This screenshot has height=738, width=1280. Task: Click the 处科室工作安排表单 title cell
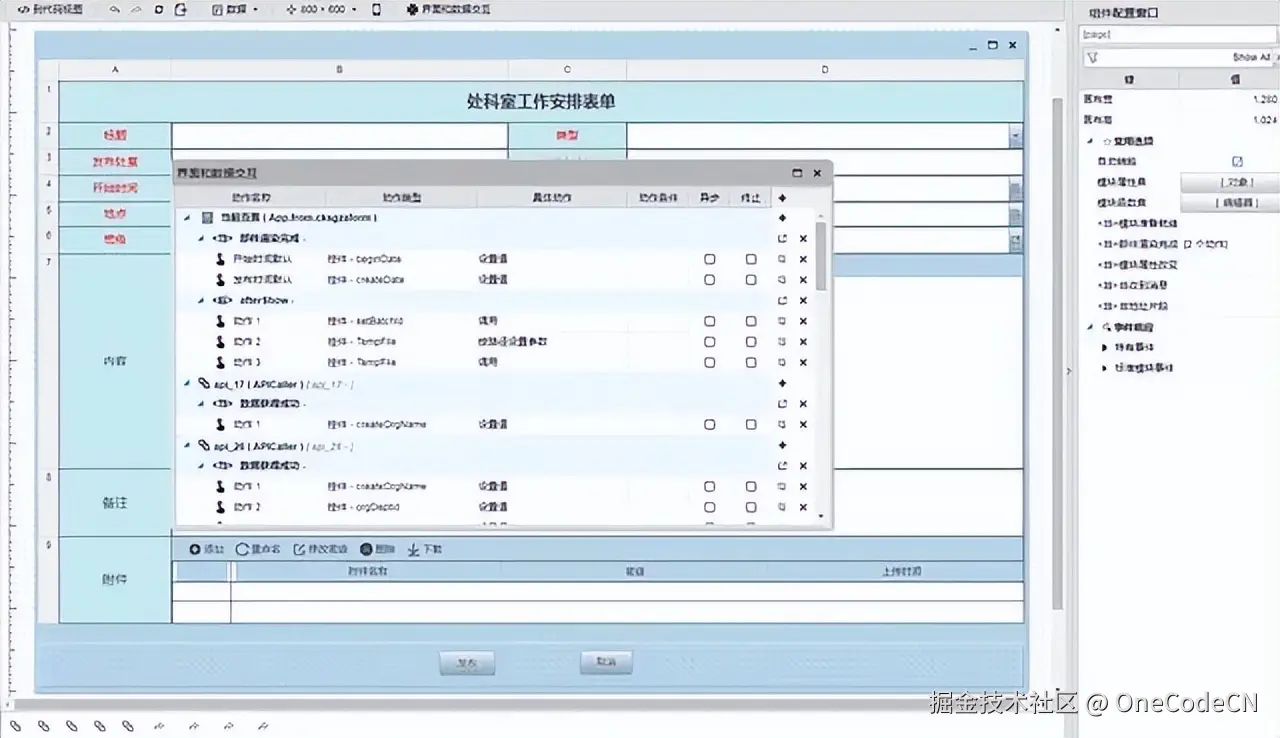coord(541,101)
